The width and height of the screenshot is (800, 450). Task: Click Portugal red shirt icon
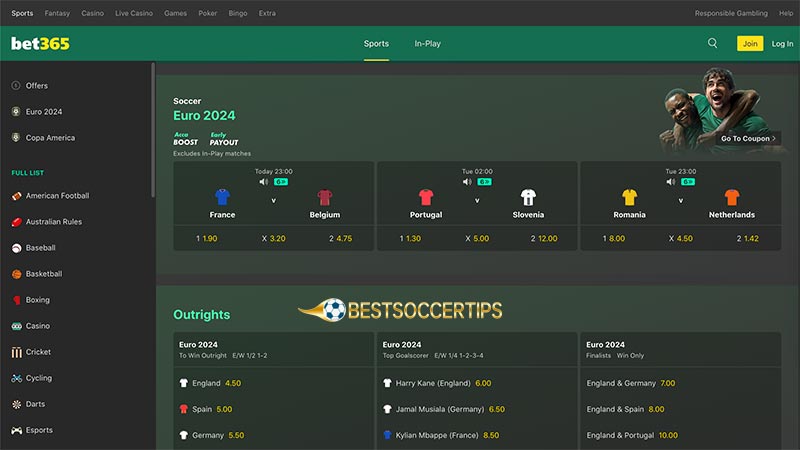[x=426, y=197]
